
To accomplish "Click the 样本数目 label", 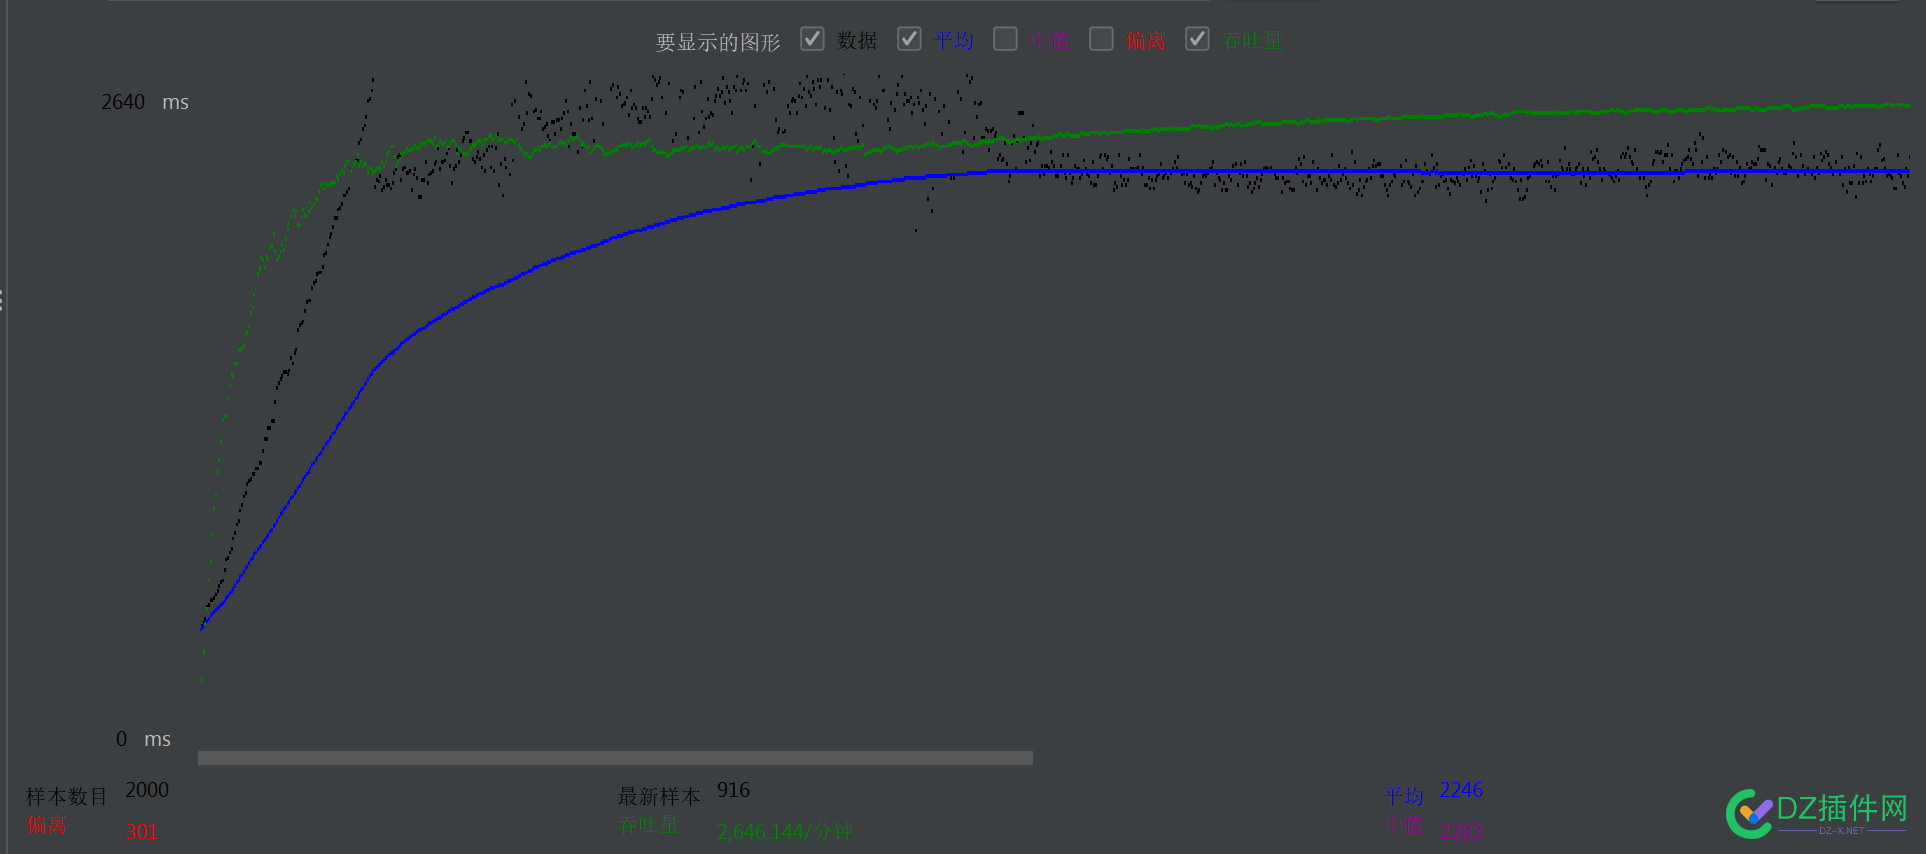I will (x=66, y=797).
